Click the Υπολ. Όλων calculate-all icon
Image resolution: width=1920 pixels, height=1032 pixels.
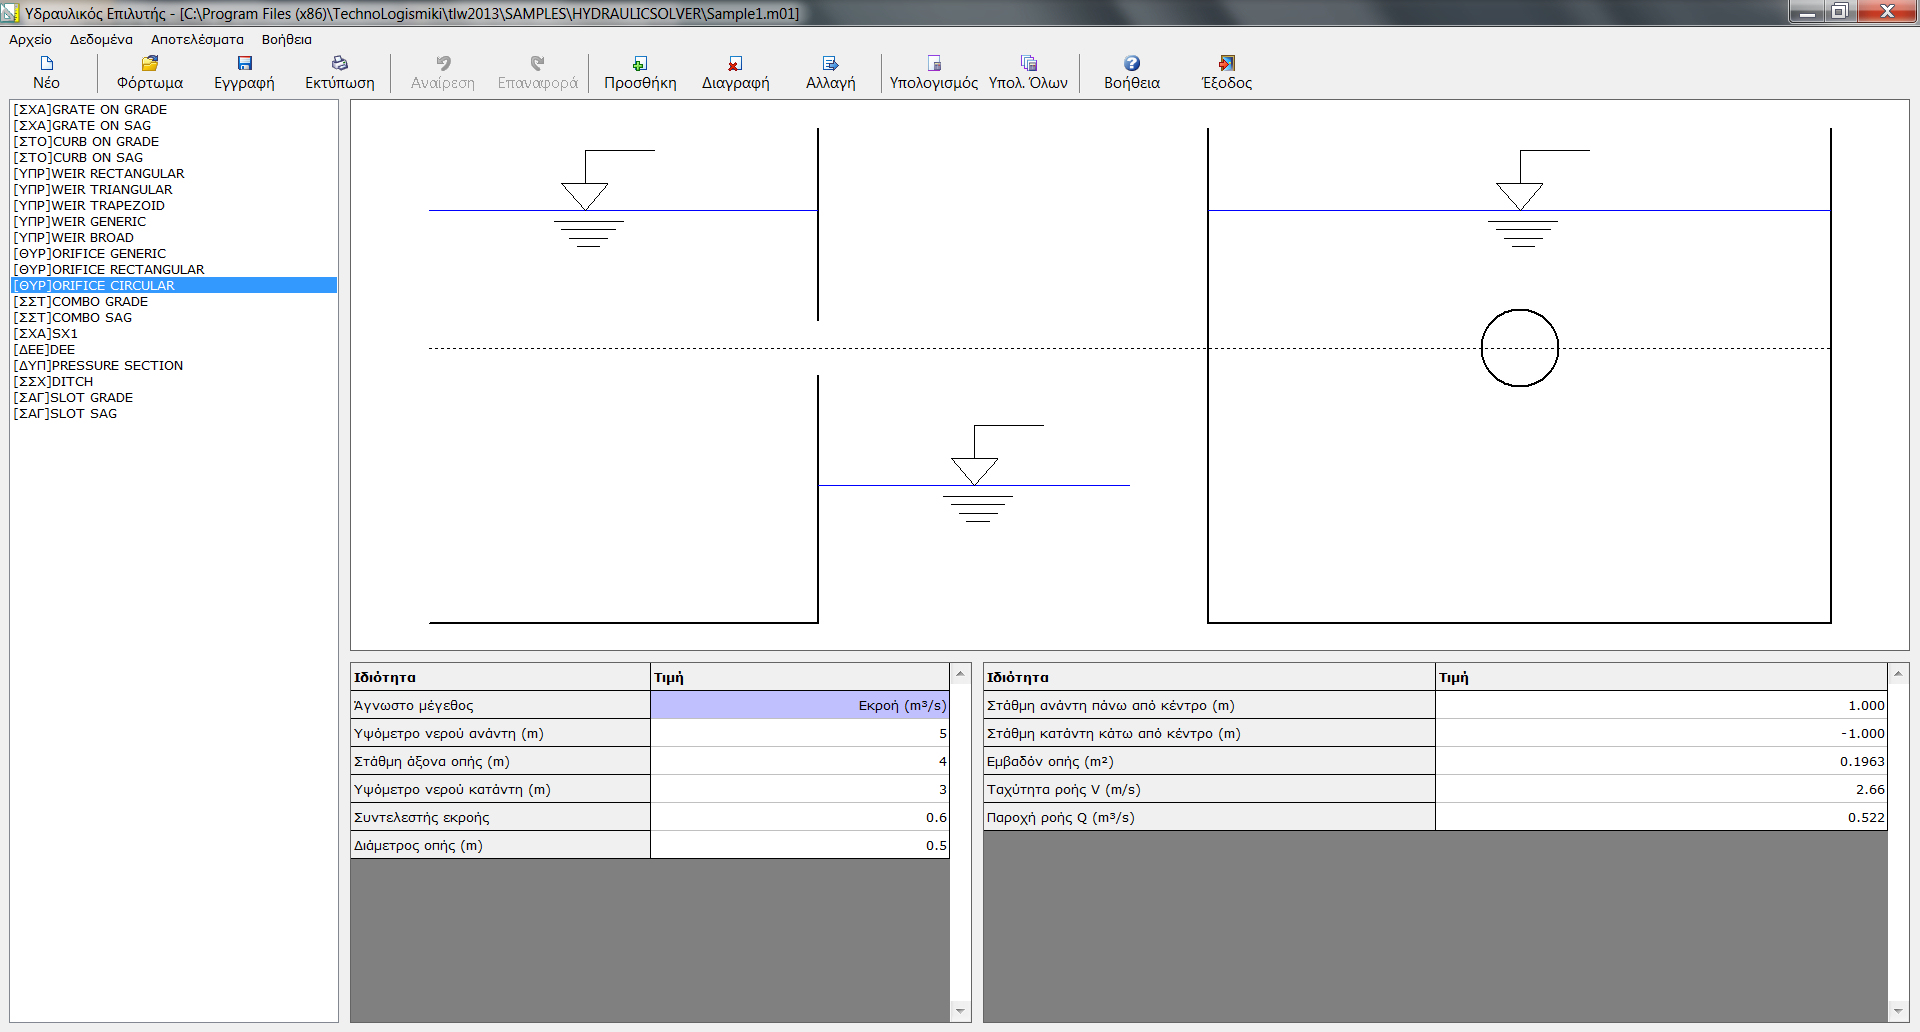1028,64
